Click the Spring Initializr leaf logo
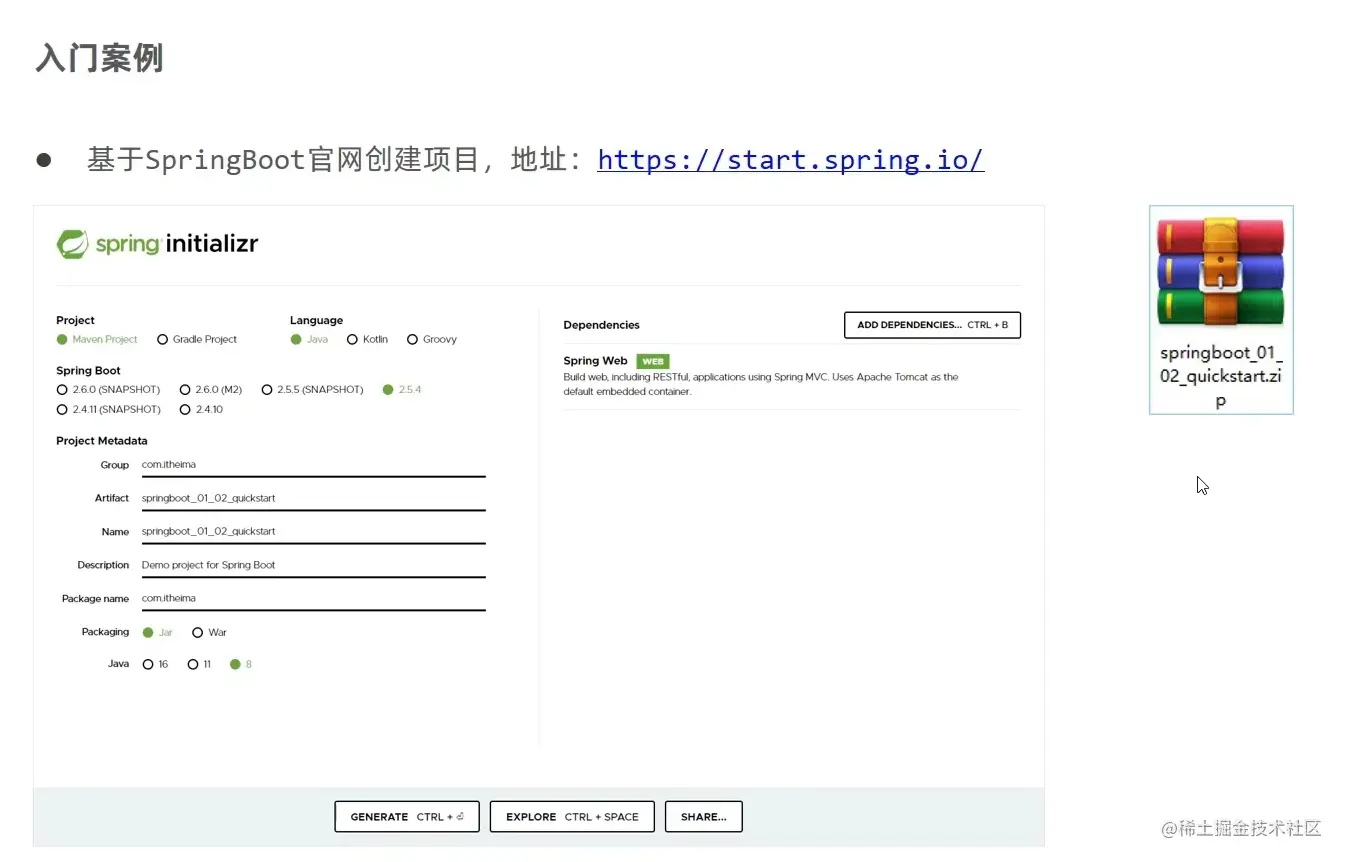Image resolution: width=1345 pixels, height=862 pixels. tap(71, 242)
